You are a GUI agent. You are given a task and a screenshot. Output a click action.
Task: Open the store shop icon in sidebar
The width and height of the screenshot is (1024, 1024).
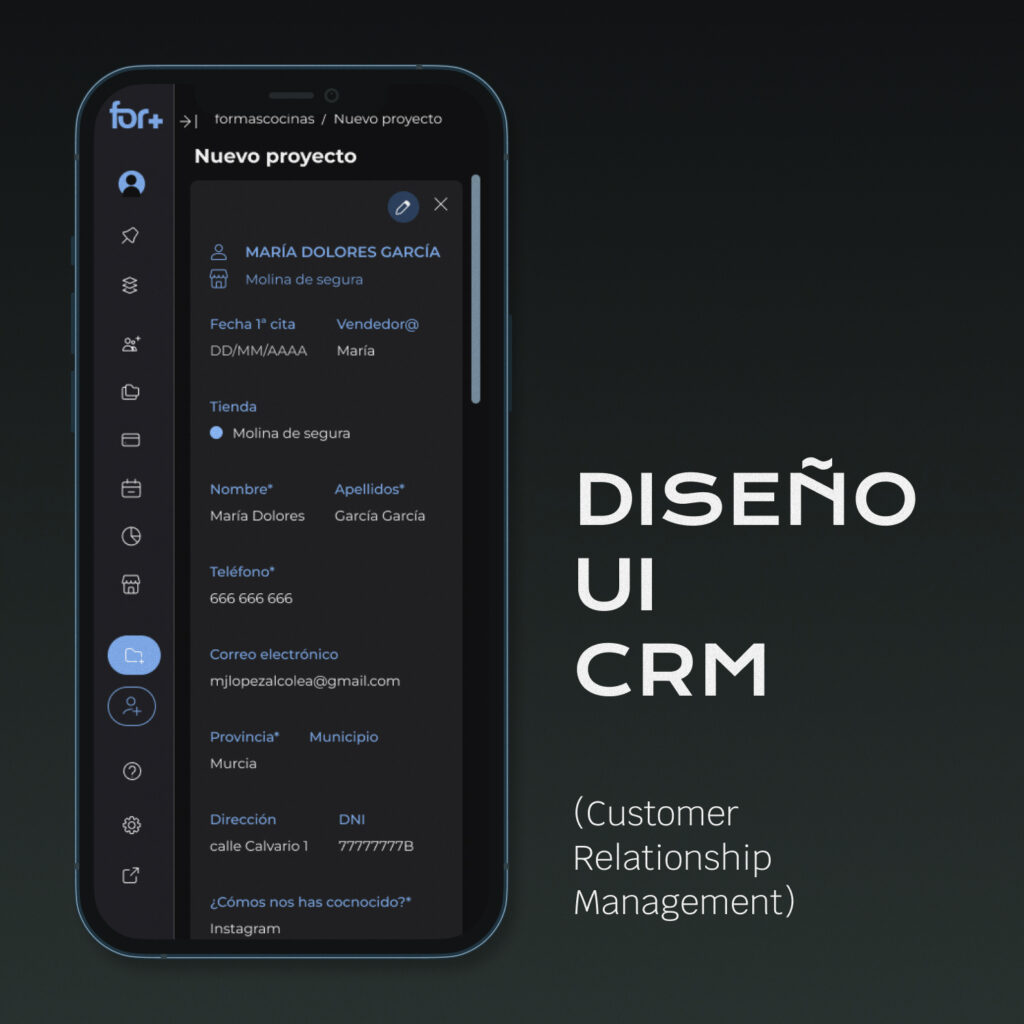pos(131,585)
